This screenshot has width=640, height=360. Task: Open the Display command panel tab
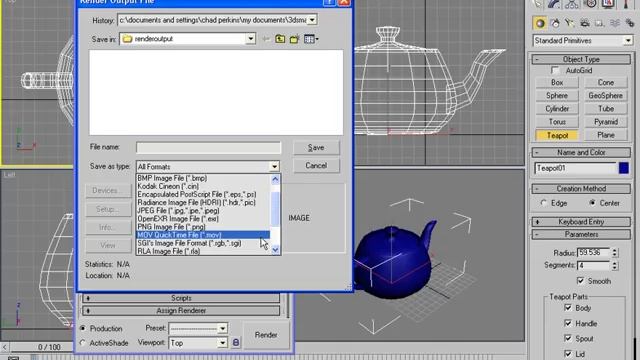point(608,4)
